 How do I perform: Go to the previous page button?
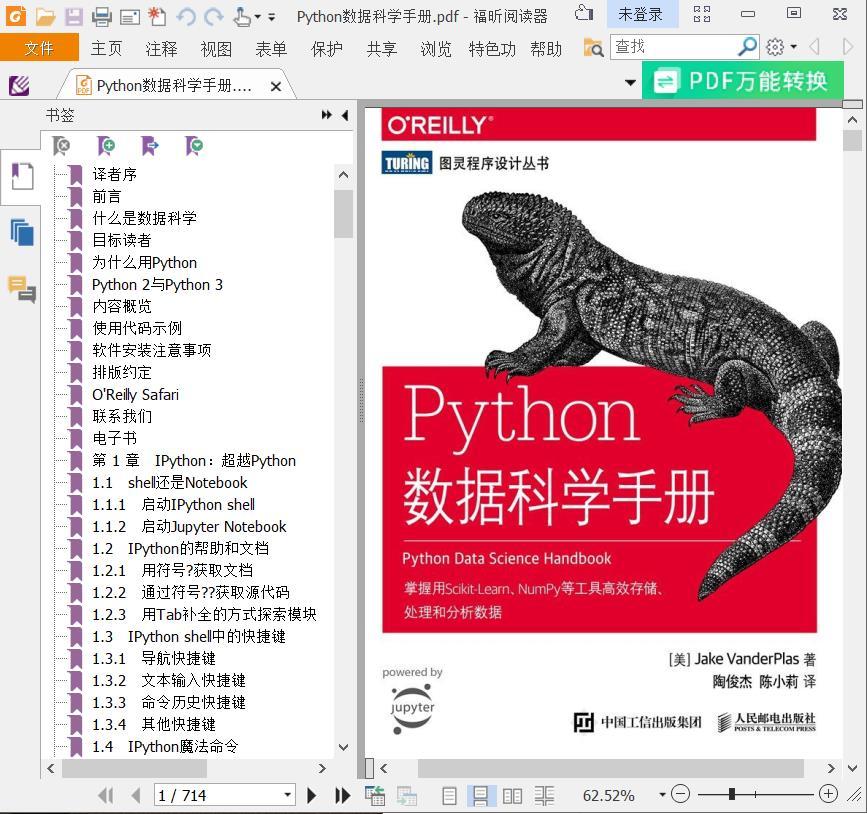coord(135,795)
